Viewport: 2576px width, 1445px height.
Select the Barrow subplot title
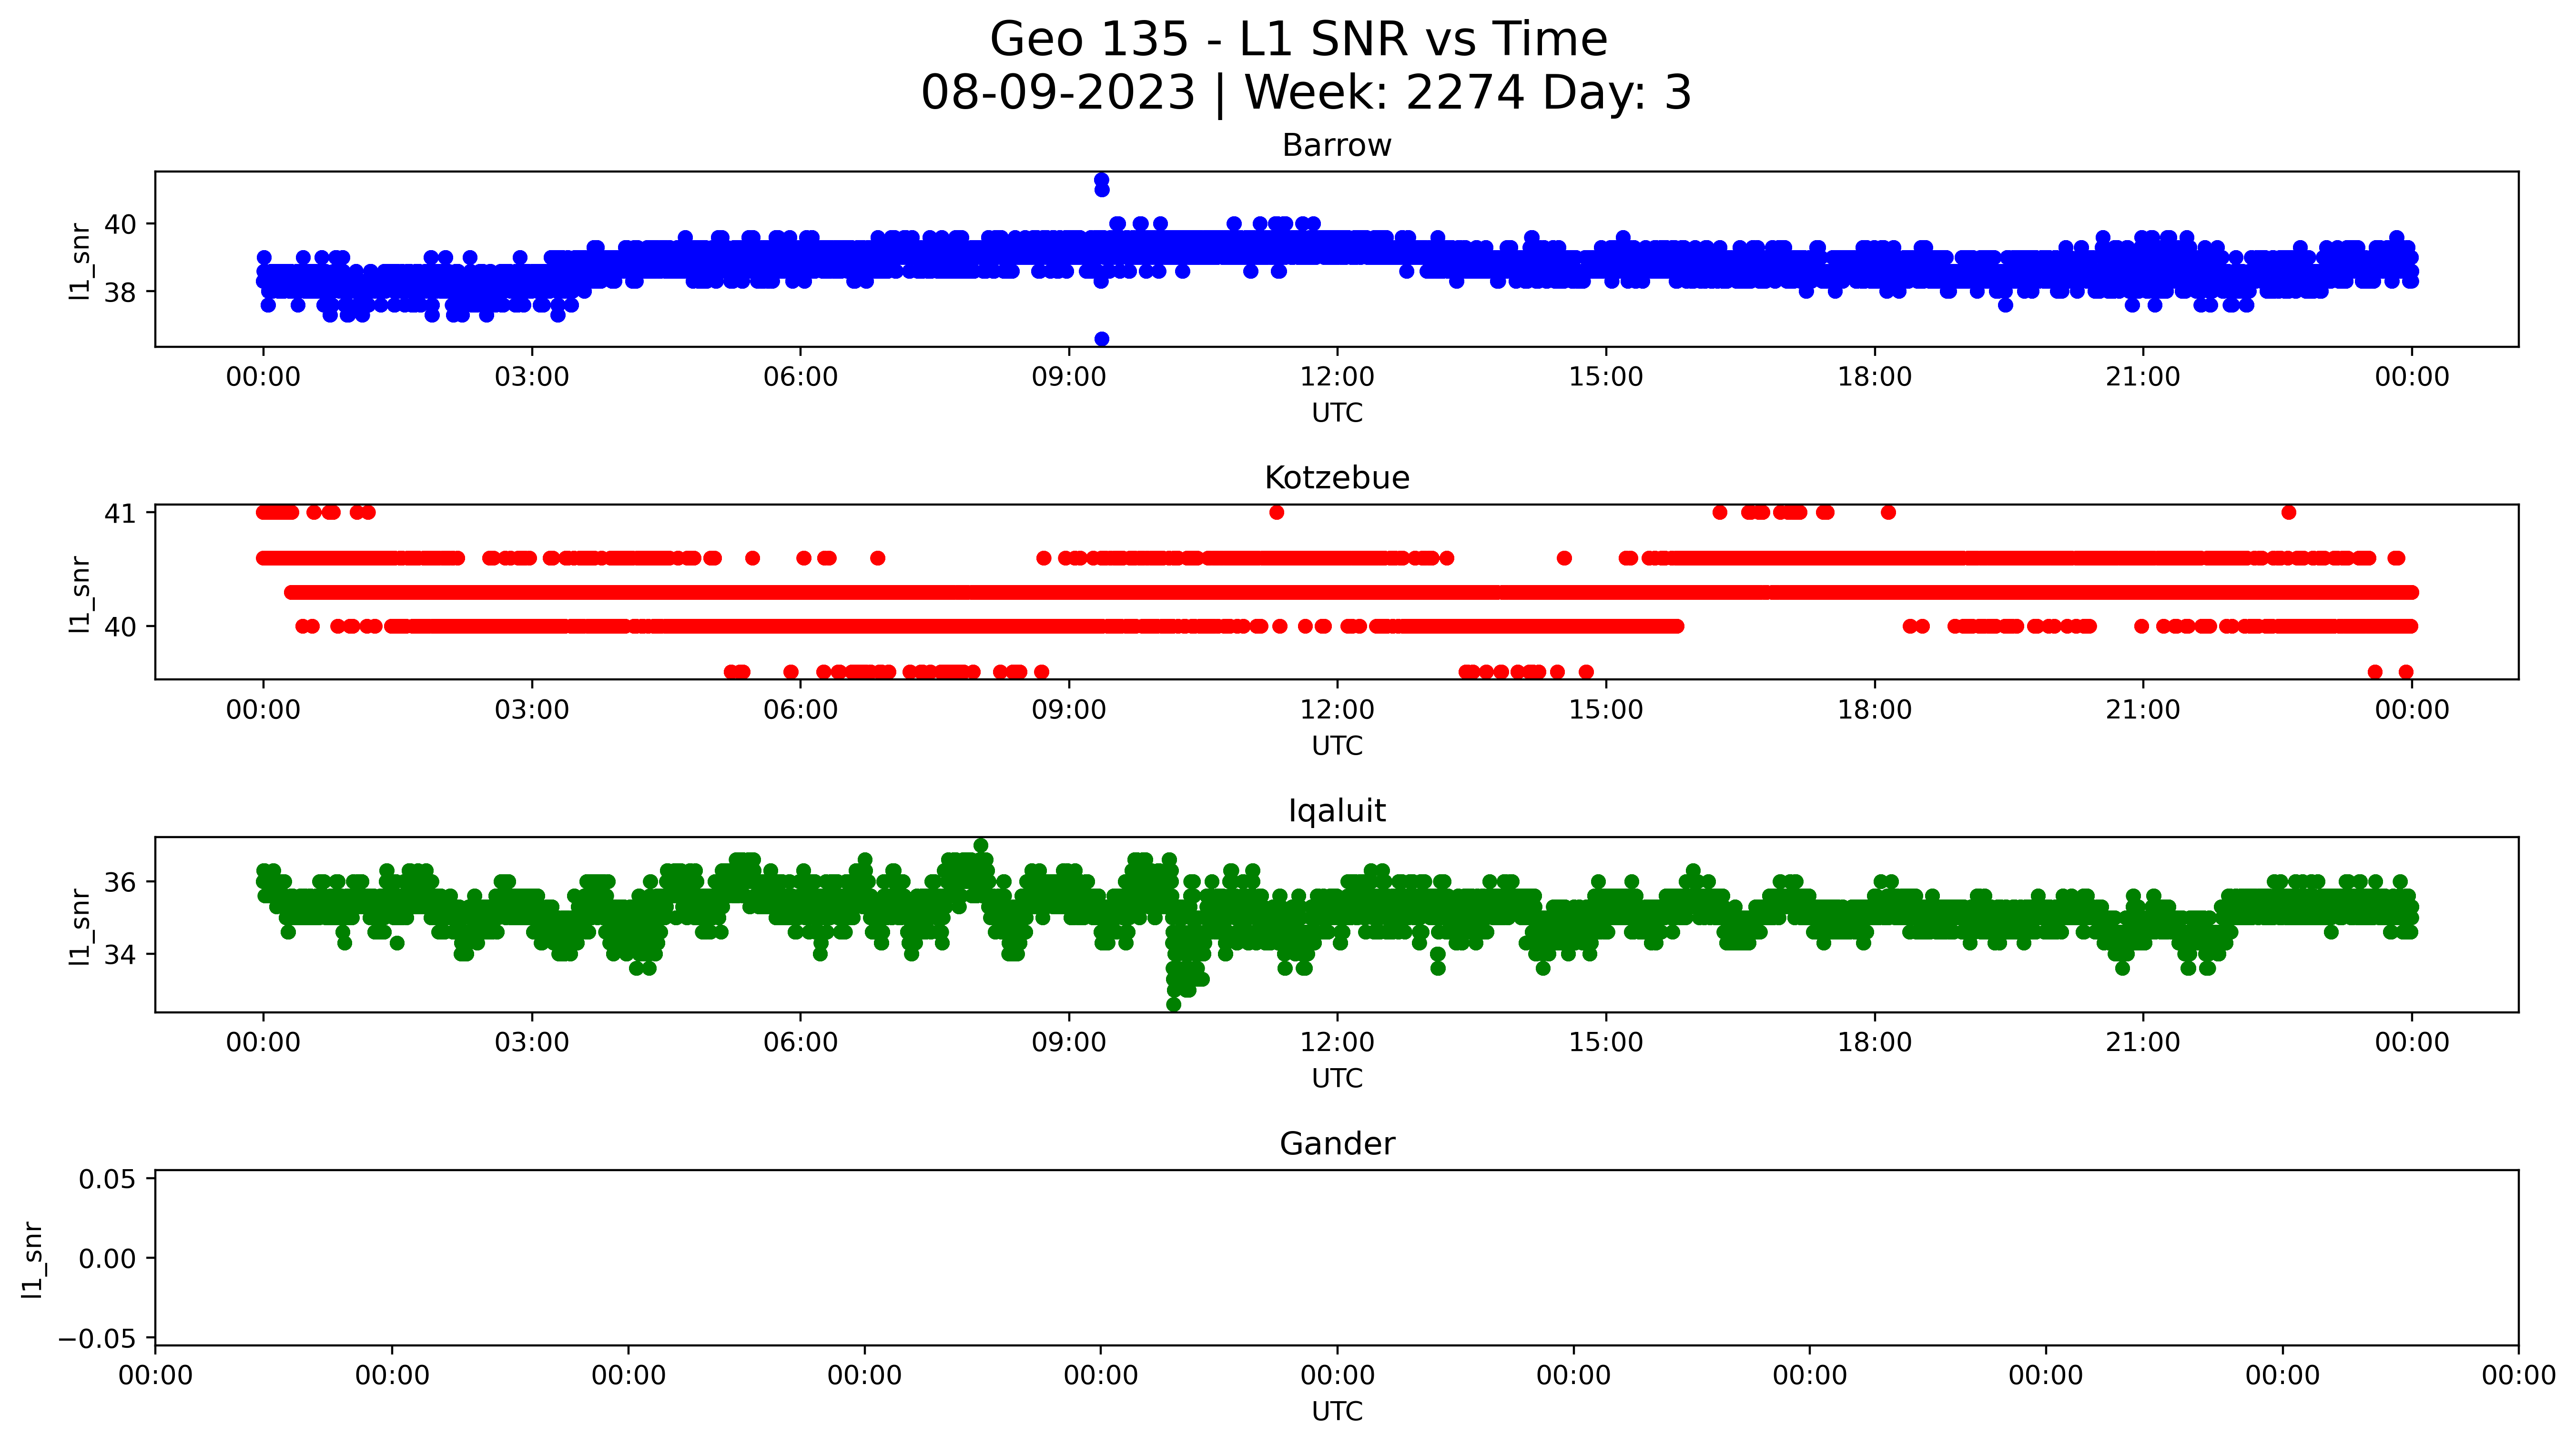coord(1337,146)
